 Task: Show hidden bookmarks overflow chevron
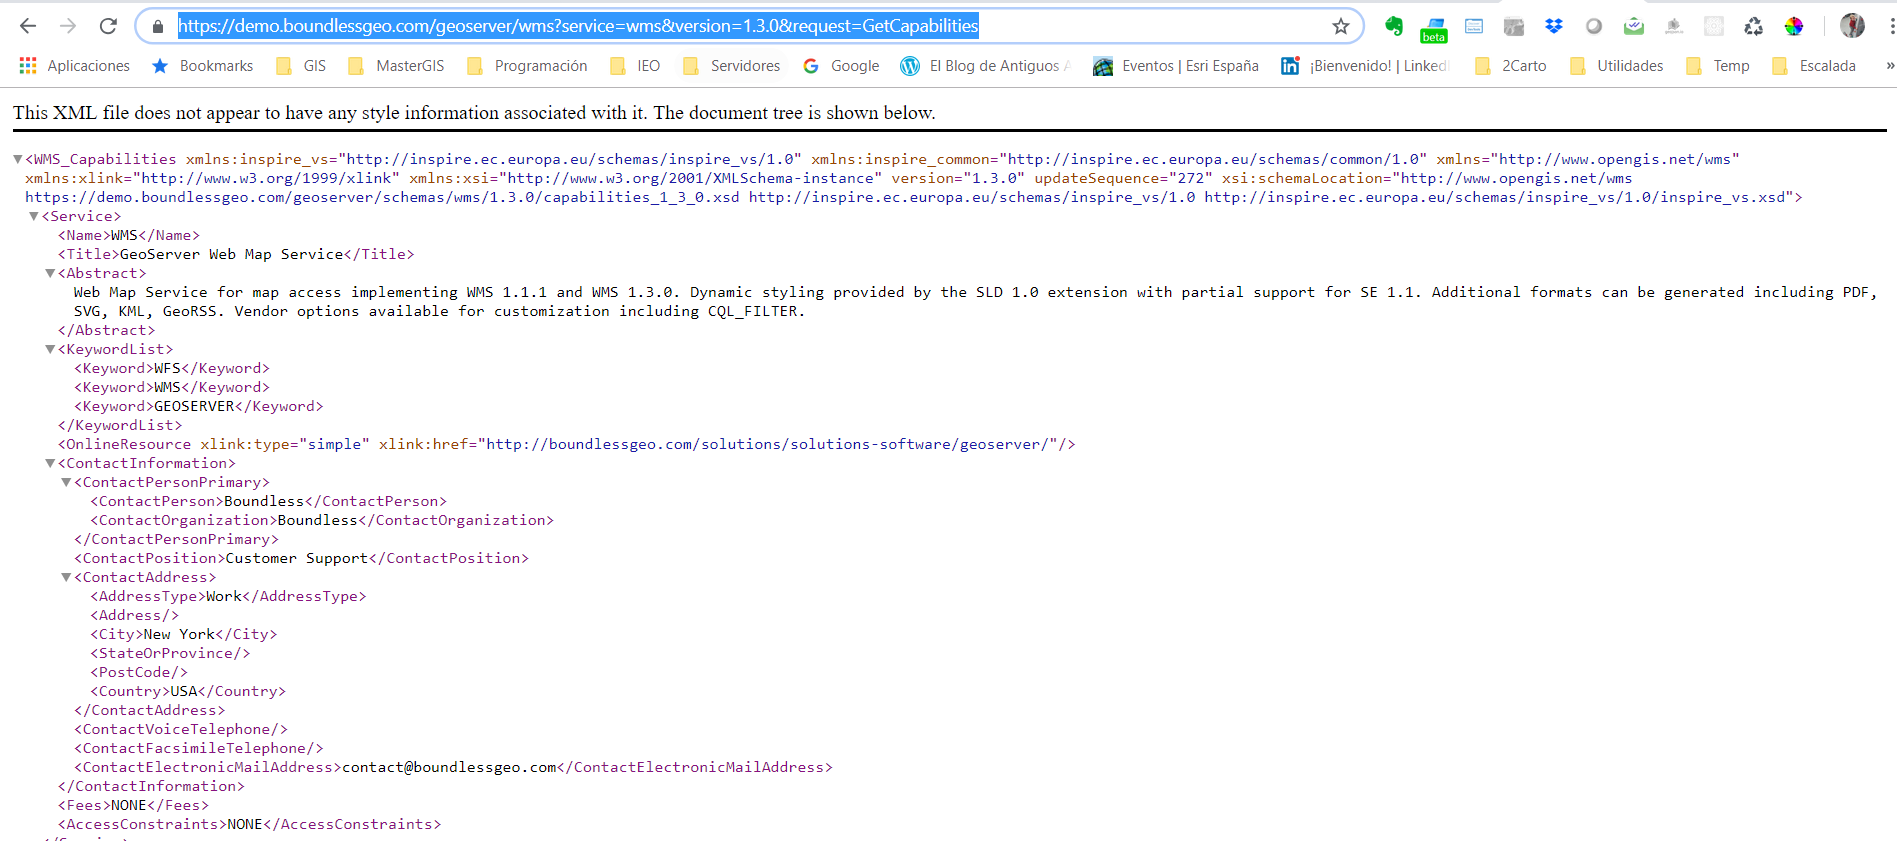pyautogui.click(x=1889, y=66)
